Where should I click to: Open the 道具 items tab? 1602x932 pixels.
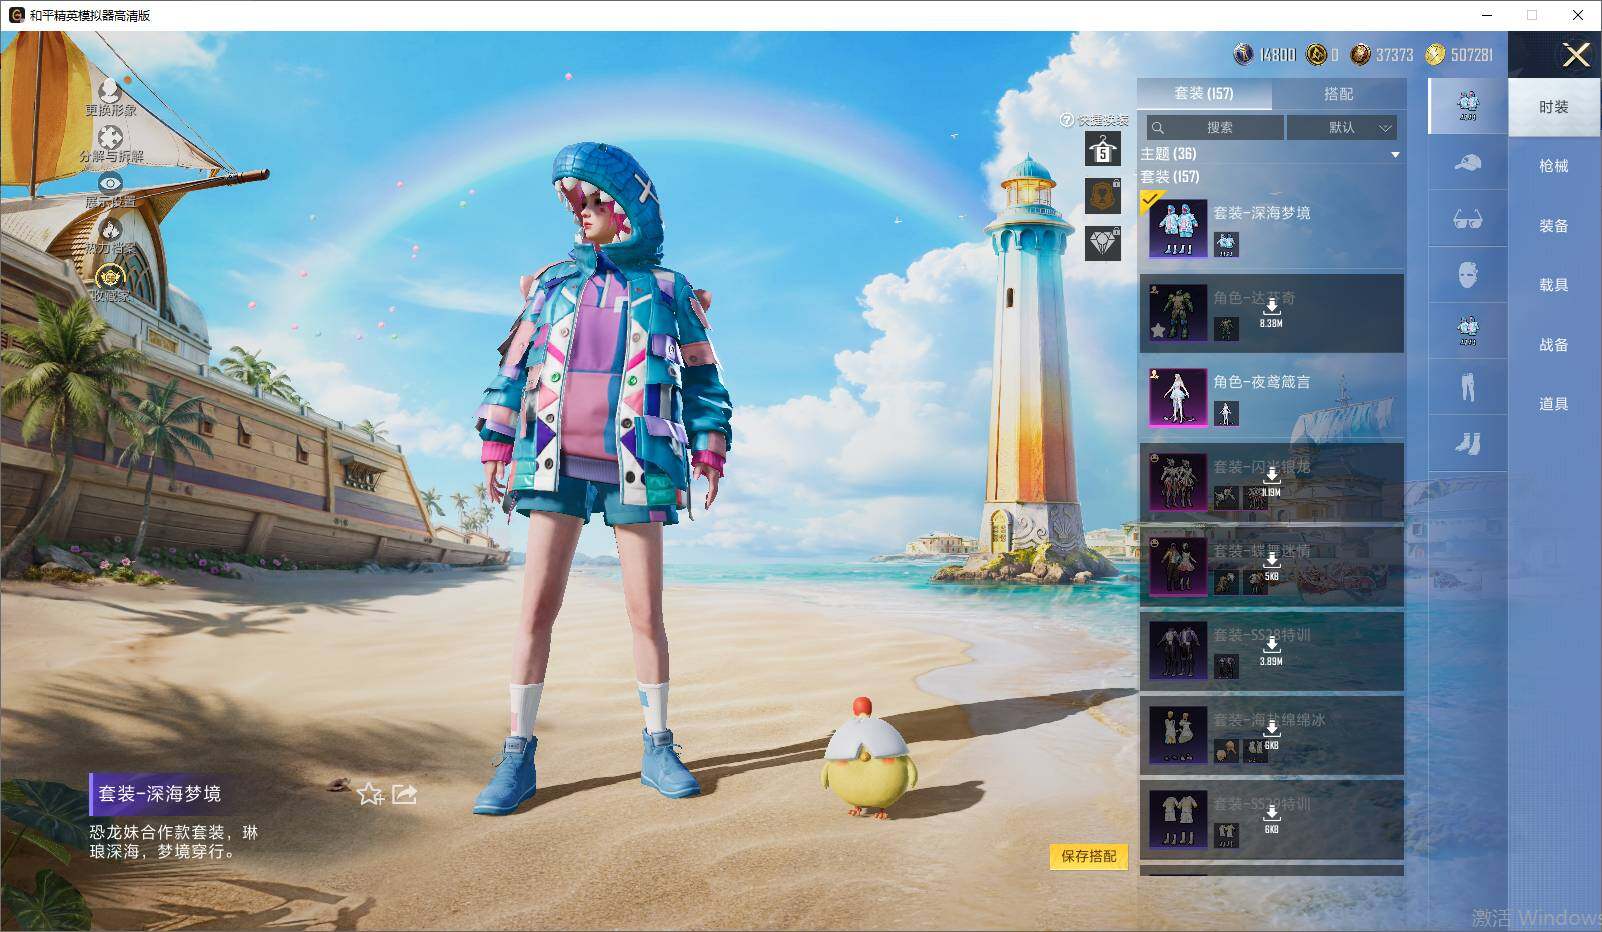click(x=1554, y=404)
